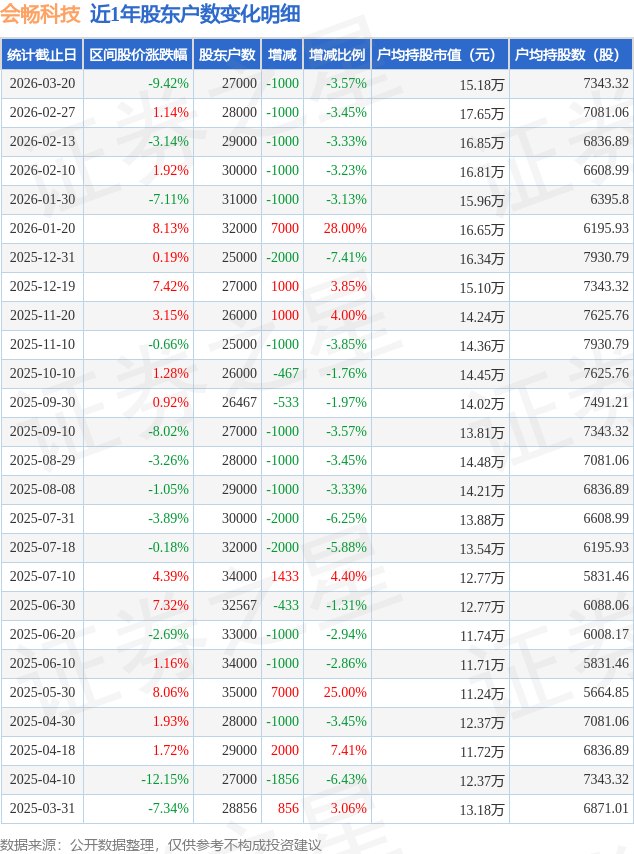This screenshot has height=854, width=634.
Task: Select the 2025-05-30 date cell
Action: pyautogui.click(x=42, y=692)
